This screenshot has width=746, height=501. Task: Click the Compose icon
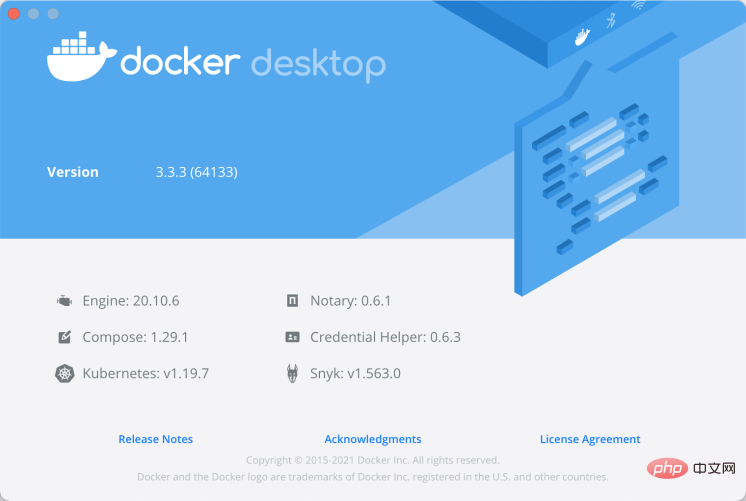[x=65, y=337]
